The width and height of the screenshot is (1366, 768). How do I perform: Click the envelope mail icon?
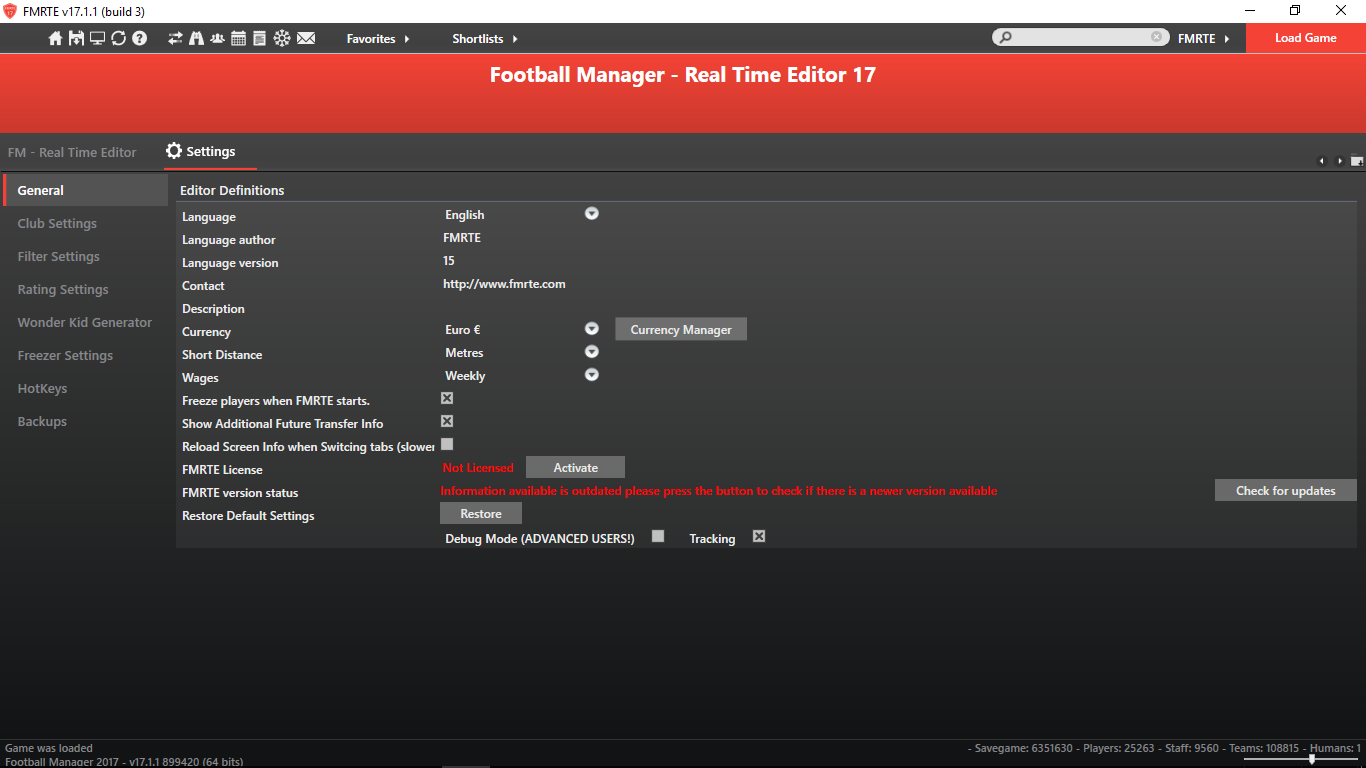(306, 38)
